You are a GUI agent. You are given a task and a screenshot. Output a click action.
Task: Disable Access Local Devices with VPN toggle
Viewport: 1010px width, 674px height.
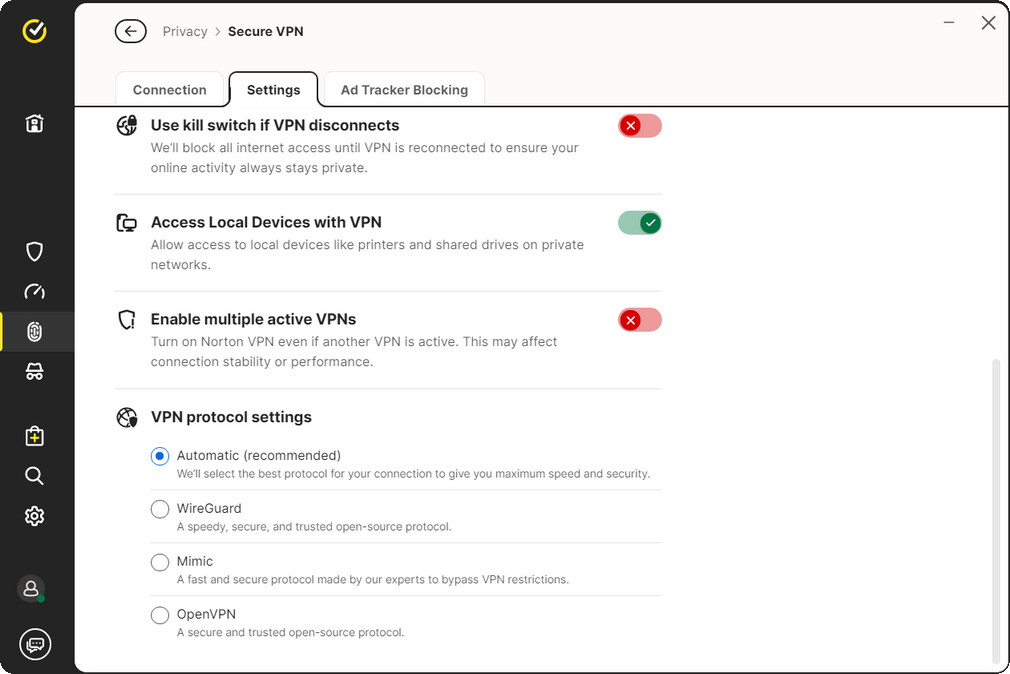[x=640, y=223]
